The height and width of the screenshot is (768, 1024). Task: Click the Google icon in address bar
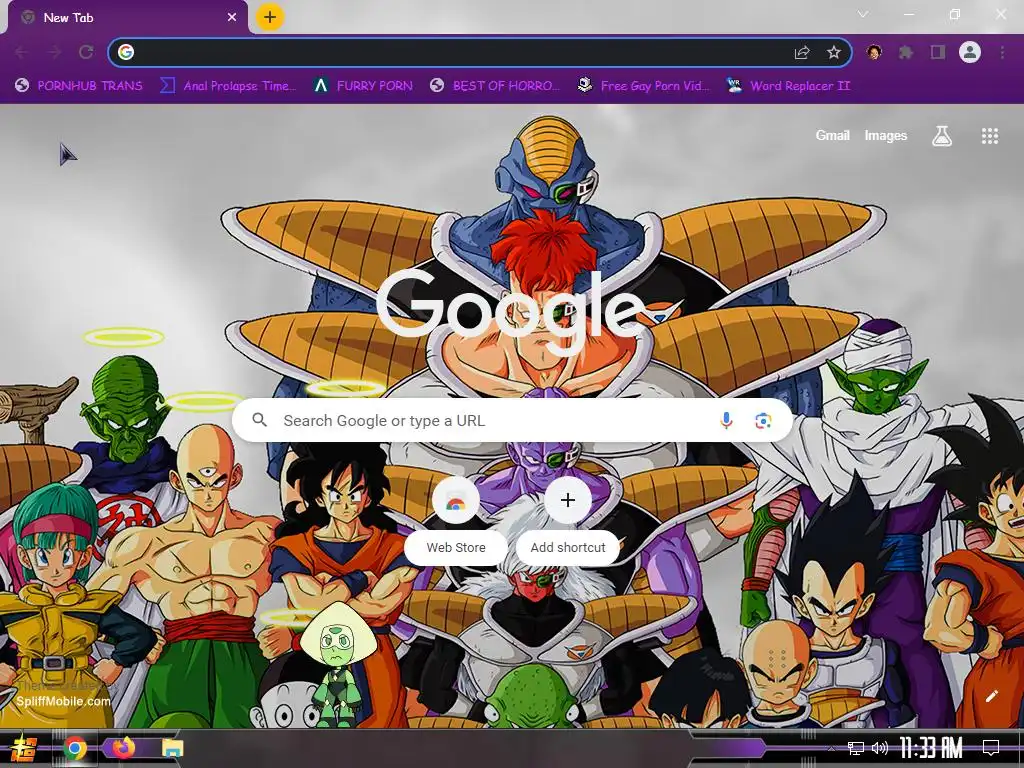(126, 52)
